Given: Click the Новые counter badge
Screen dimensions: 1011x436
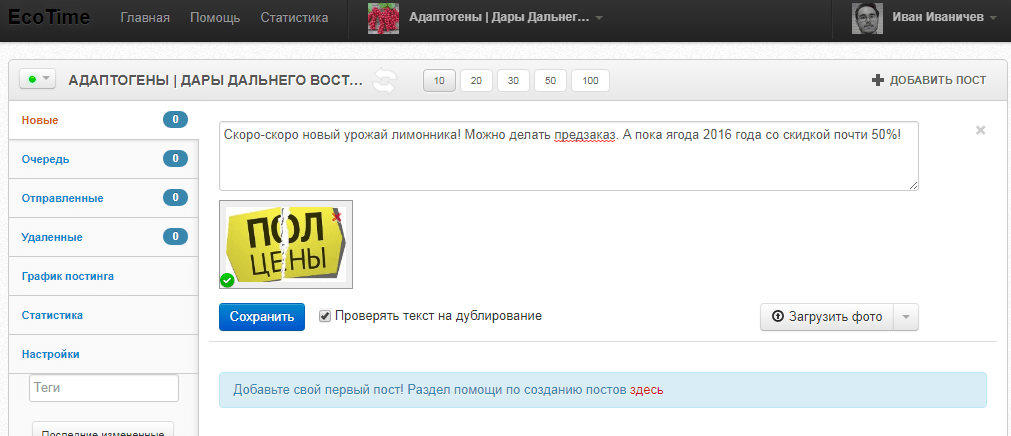Looking at the screenshot, I should click(x=175, y=119).
